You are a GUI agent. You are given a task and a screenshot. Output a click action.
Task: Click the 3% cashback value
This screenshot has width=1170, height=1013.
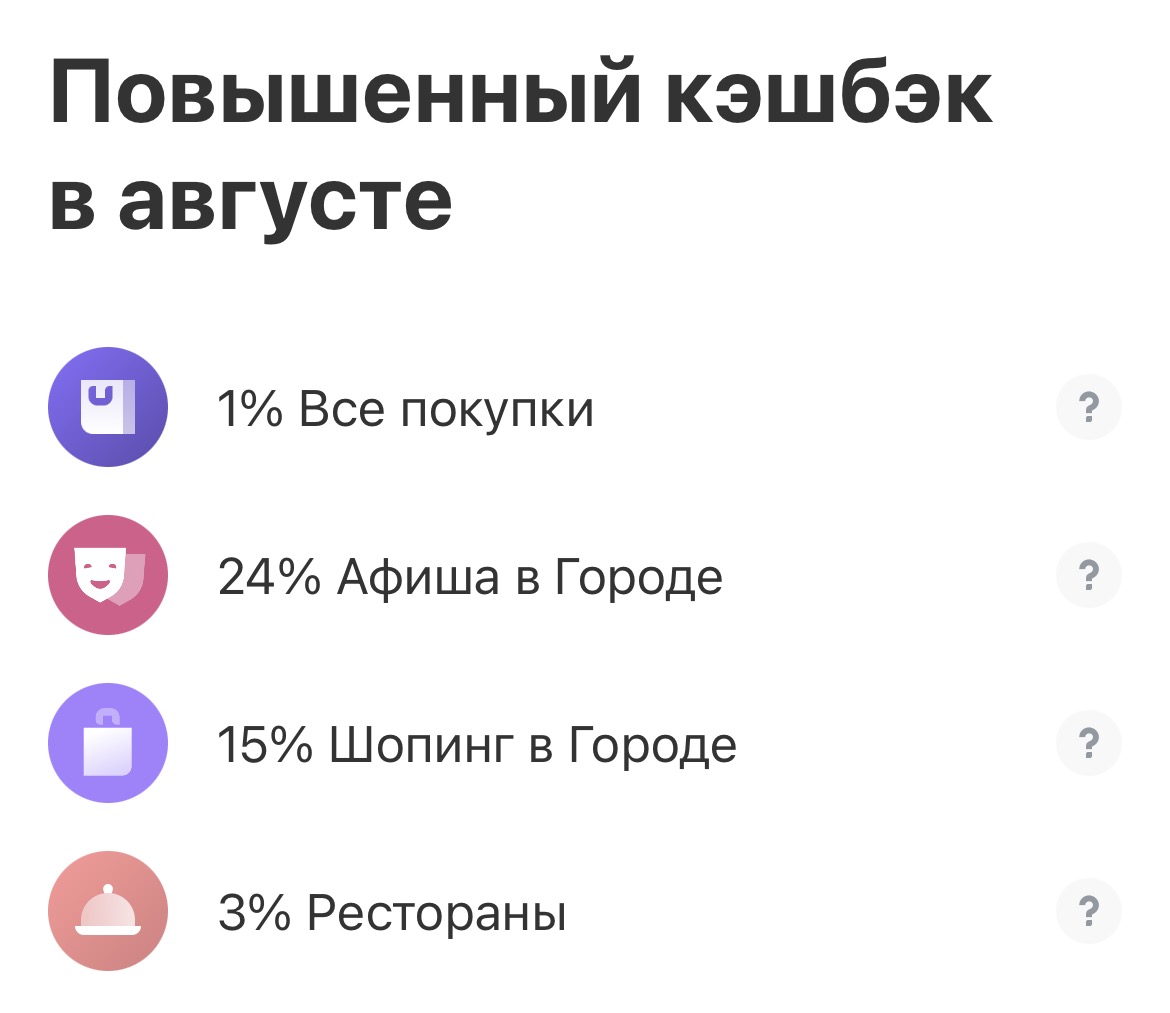click(254, 912)
